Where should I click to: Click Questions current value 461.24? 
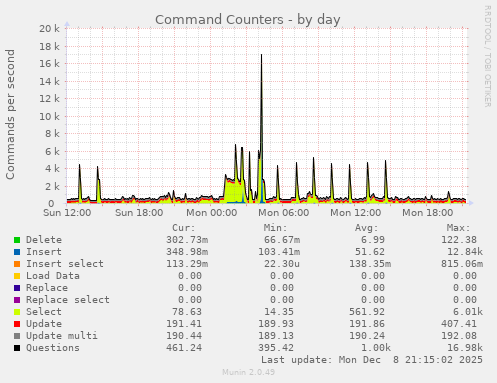click(184, 348)
